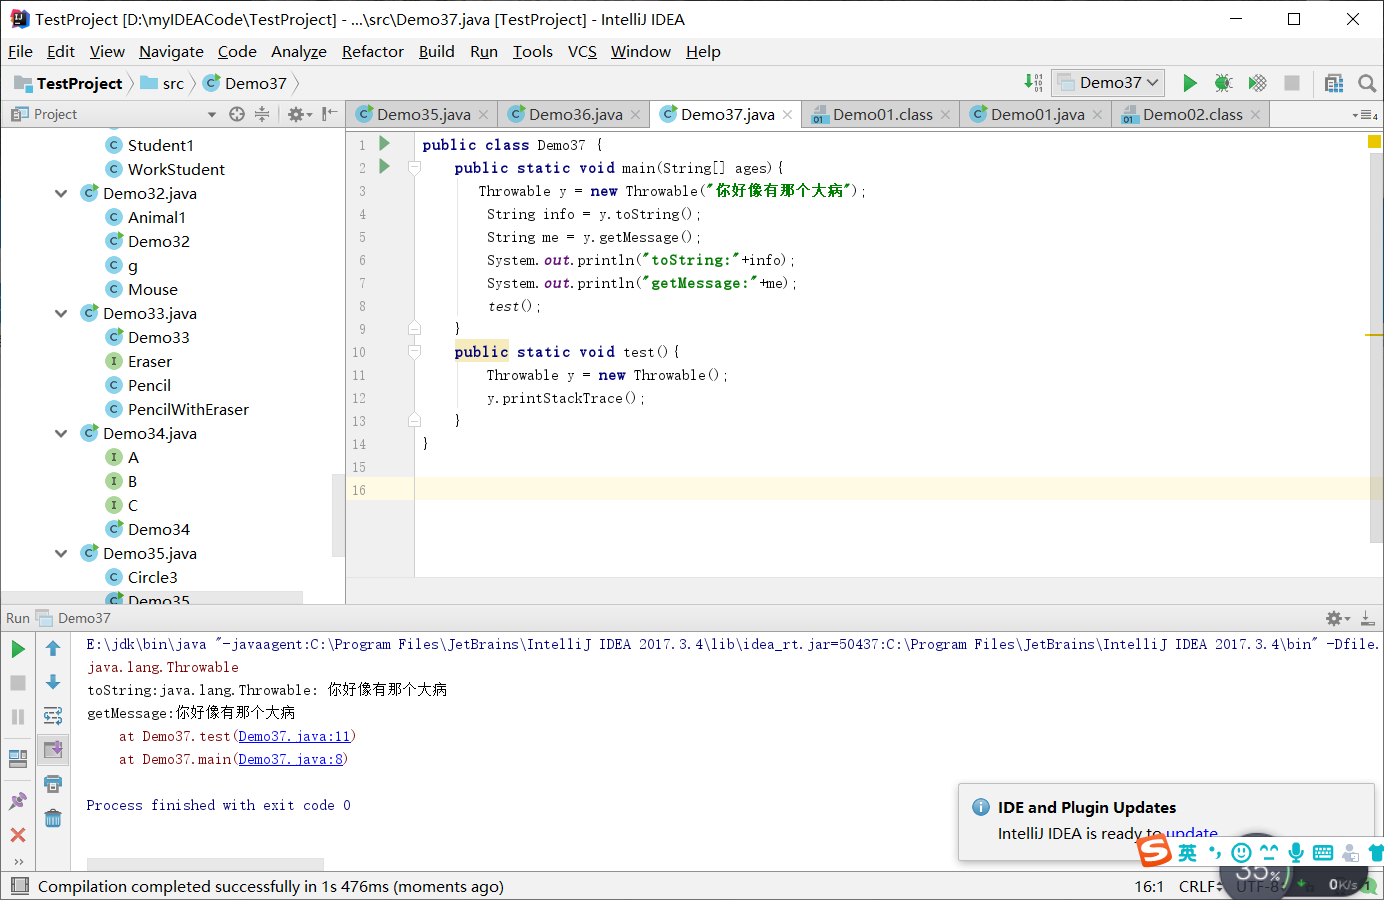Screen dimensions: 1384x900
Task: Close the Demo36.java tab
Action: tap(635, 115)
